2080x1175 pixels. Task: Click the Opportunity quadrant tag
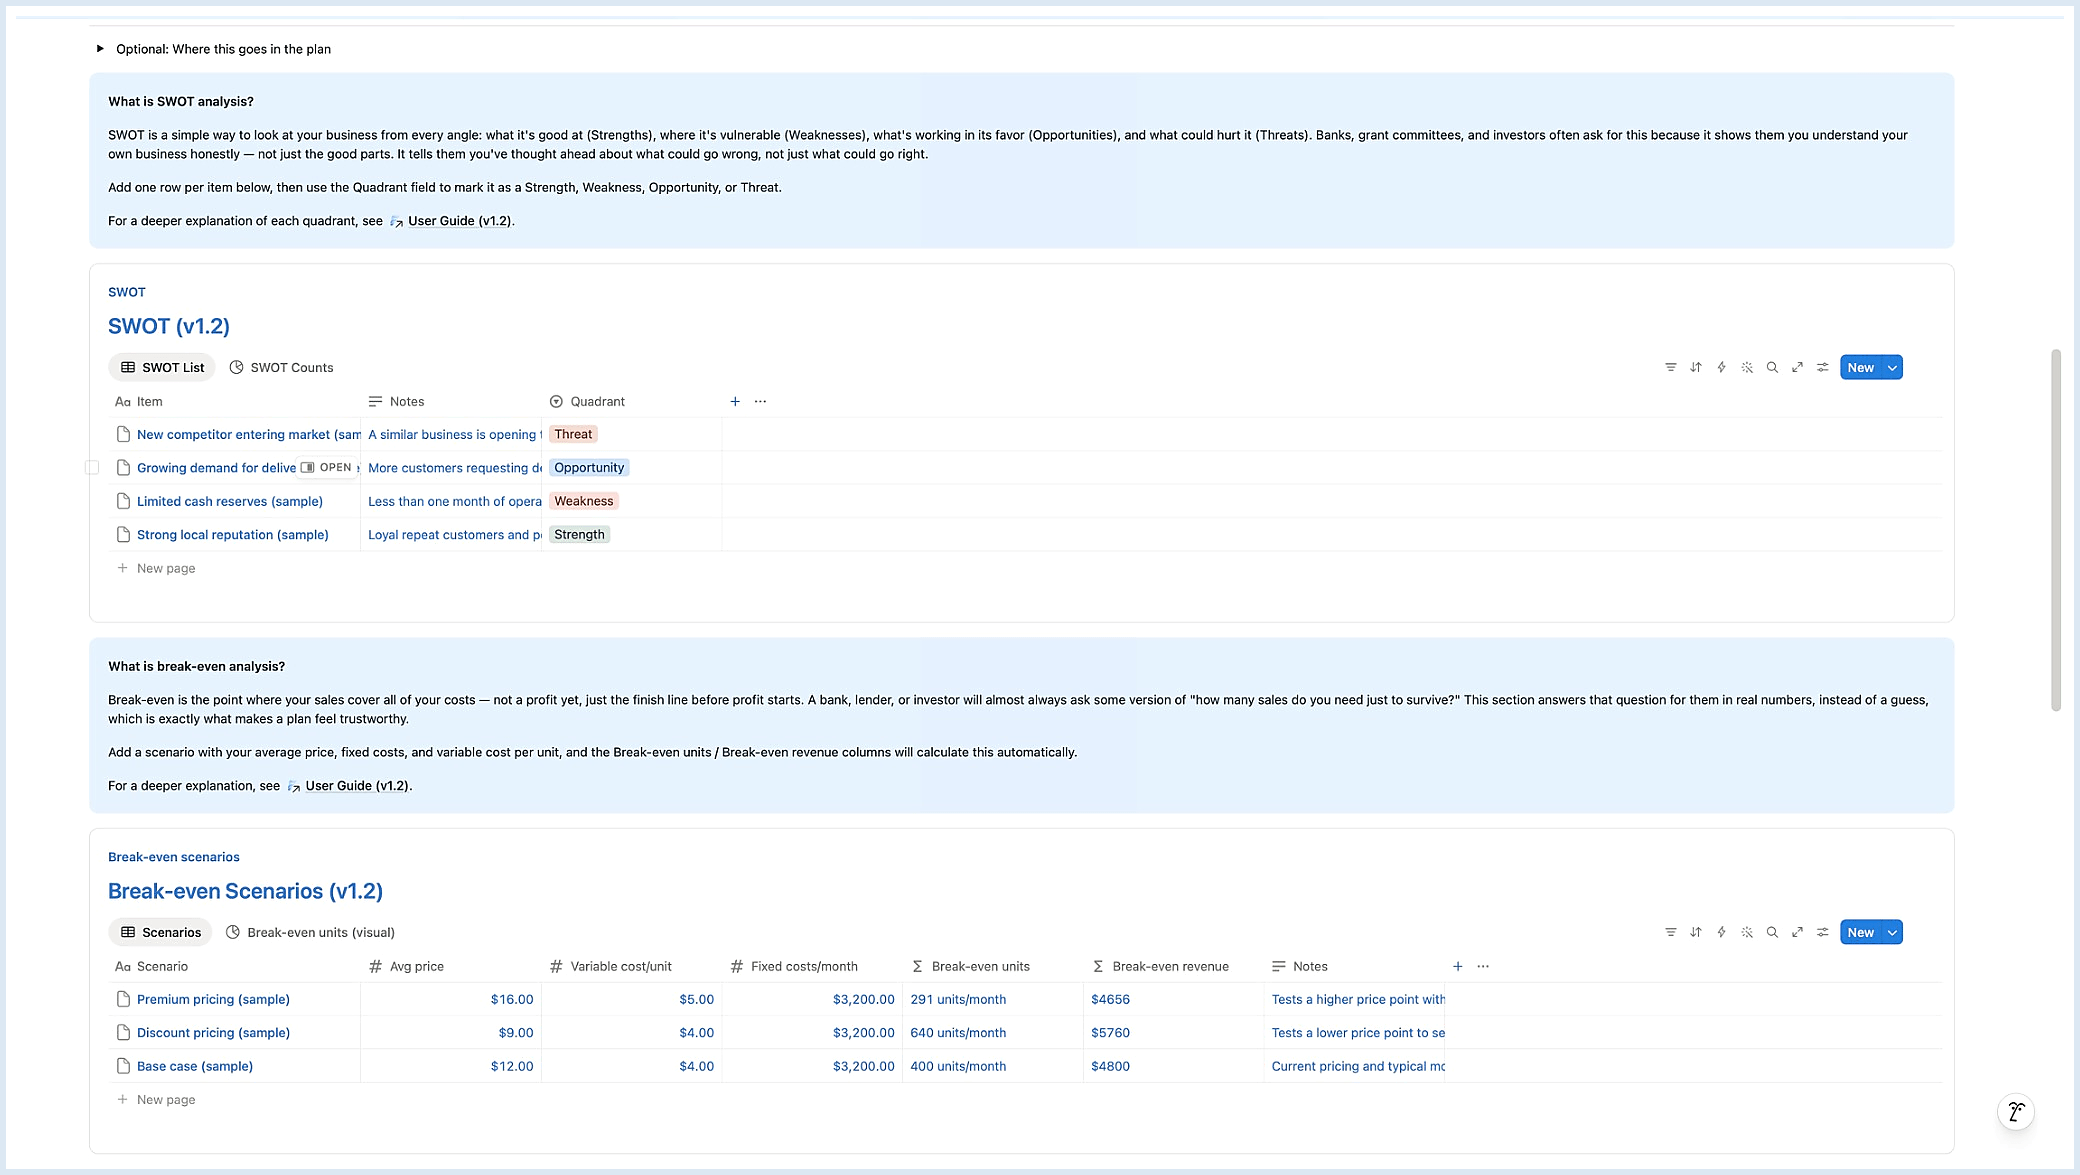tap(589, 468)
